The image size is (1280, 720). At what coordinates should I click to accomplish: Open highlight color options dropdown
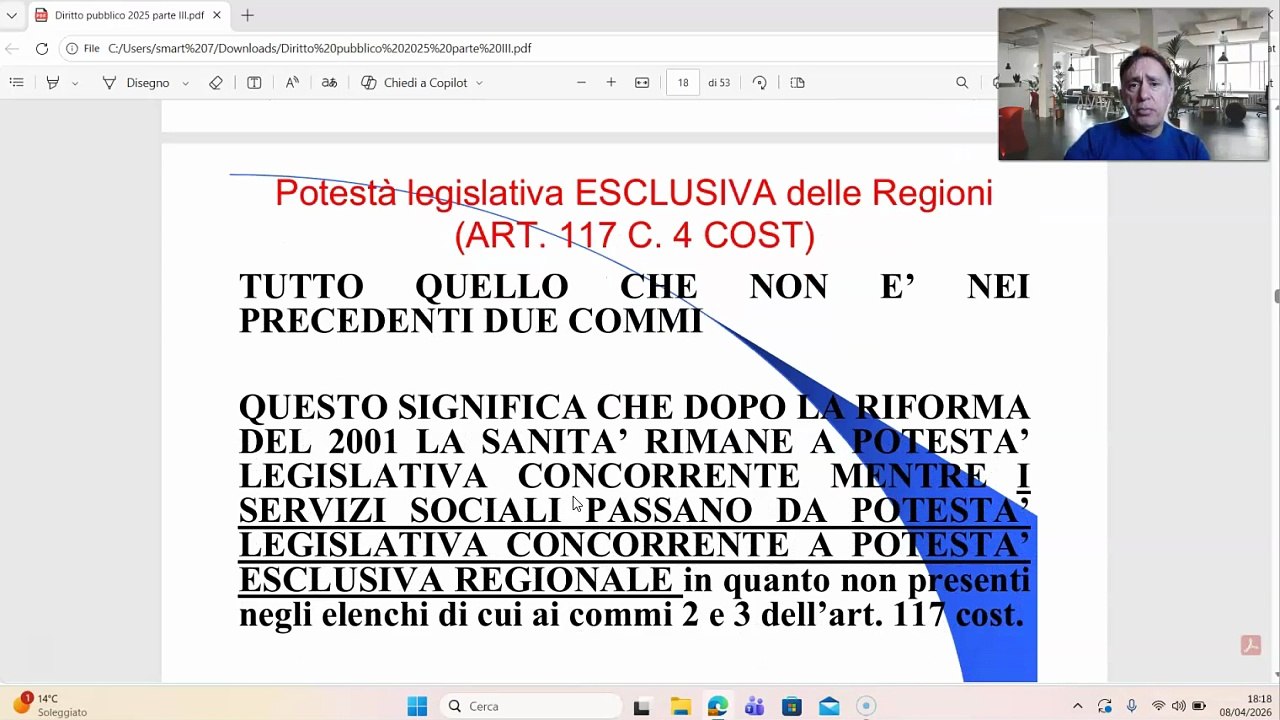point(75,83)
